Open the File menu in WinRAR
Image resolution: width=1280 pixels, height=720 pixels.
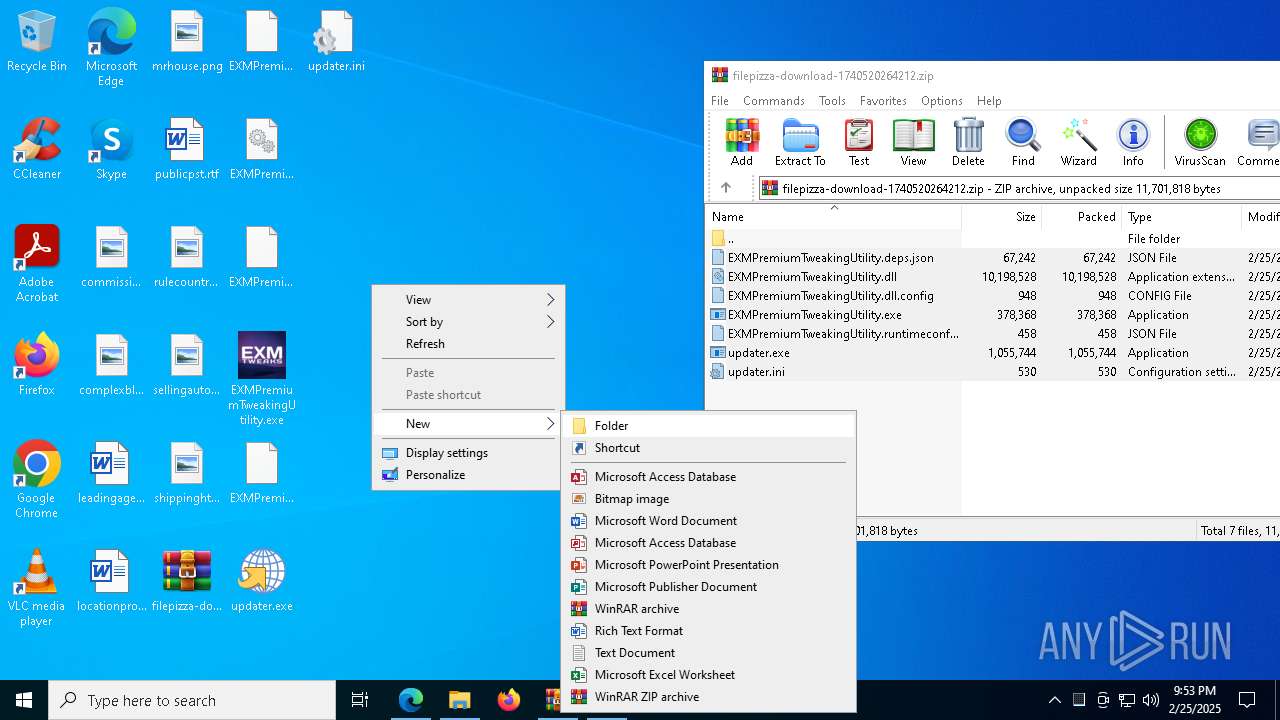pos(720,101)
